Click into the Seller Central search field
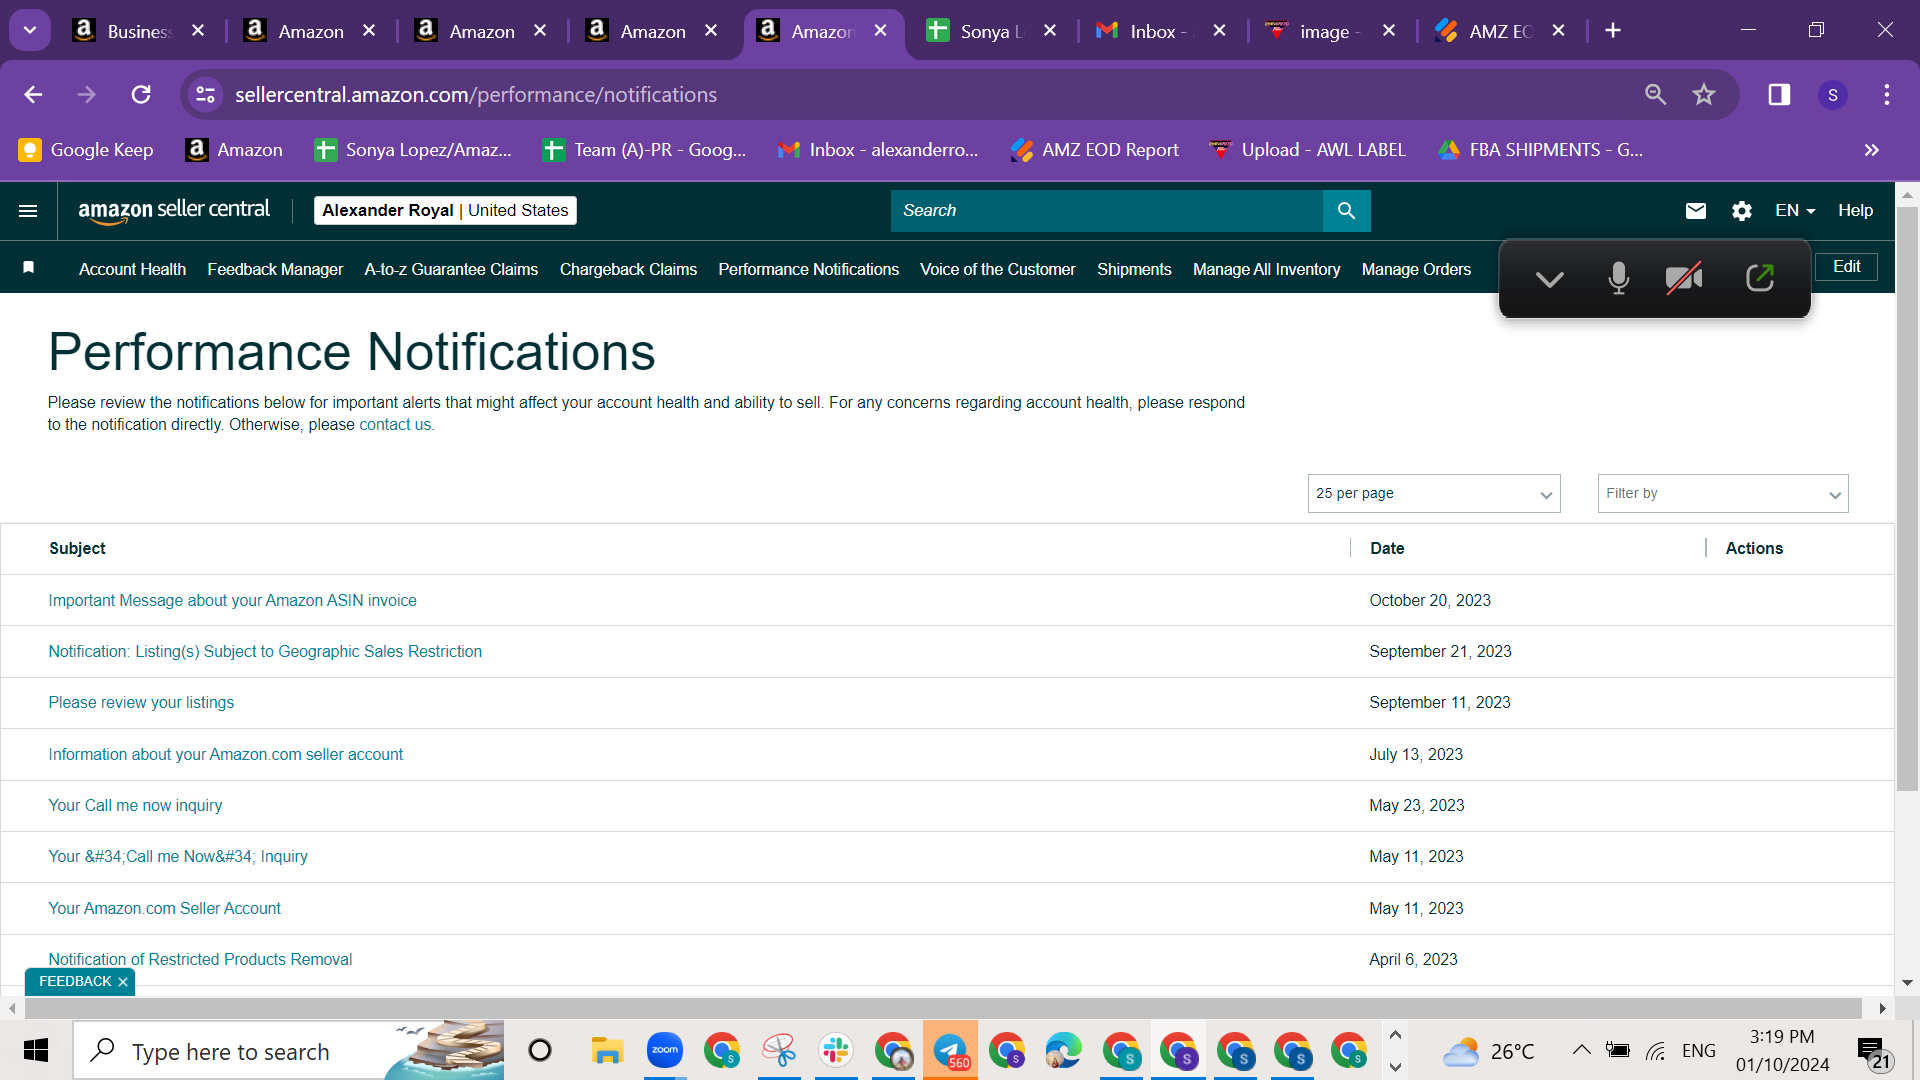 pyautogui.click(x=1107, y=211)
